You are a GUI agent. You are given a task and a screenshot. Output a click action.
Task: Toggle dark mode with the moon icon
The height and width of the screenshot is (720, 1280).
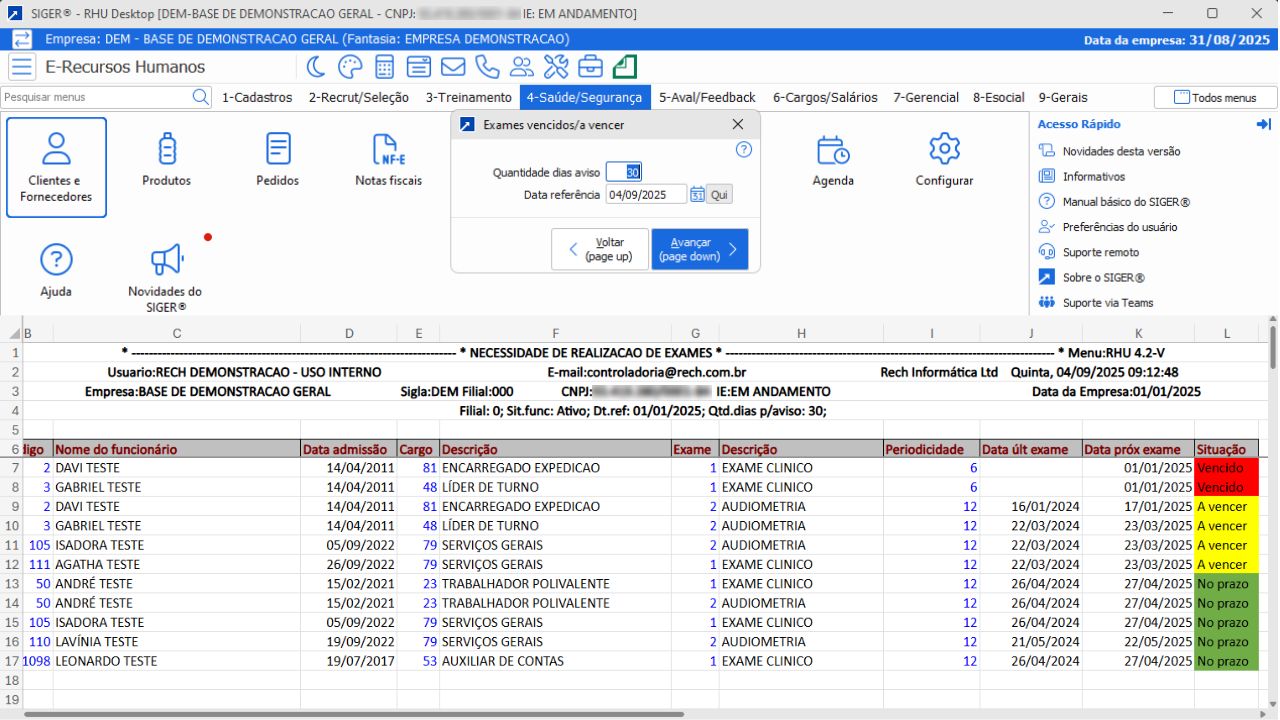[316, 67]
